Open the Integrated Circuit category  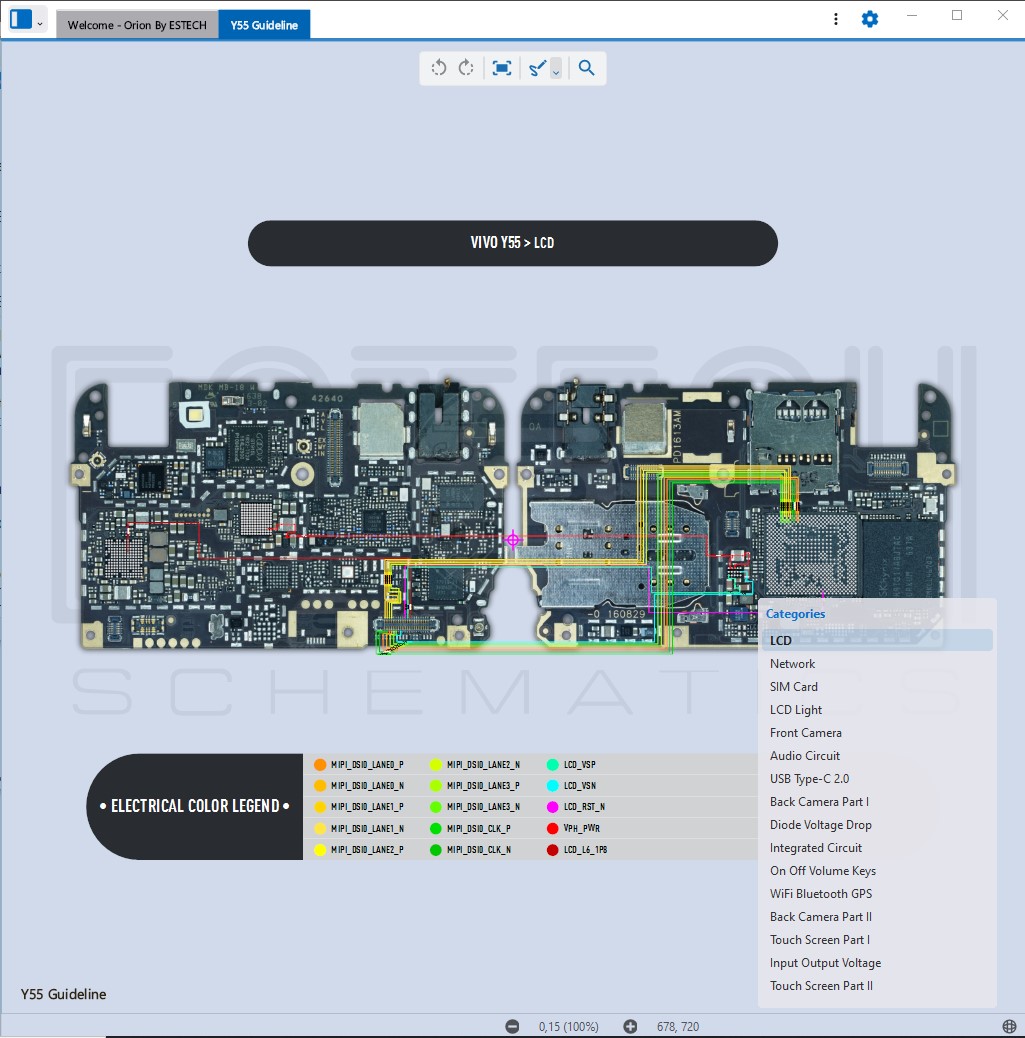(877, 847)
